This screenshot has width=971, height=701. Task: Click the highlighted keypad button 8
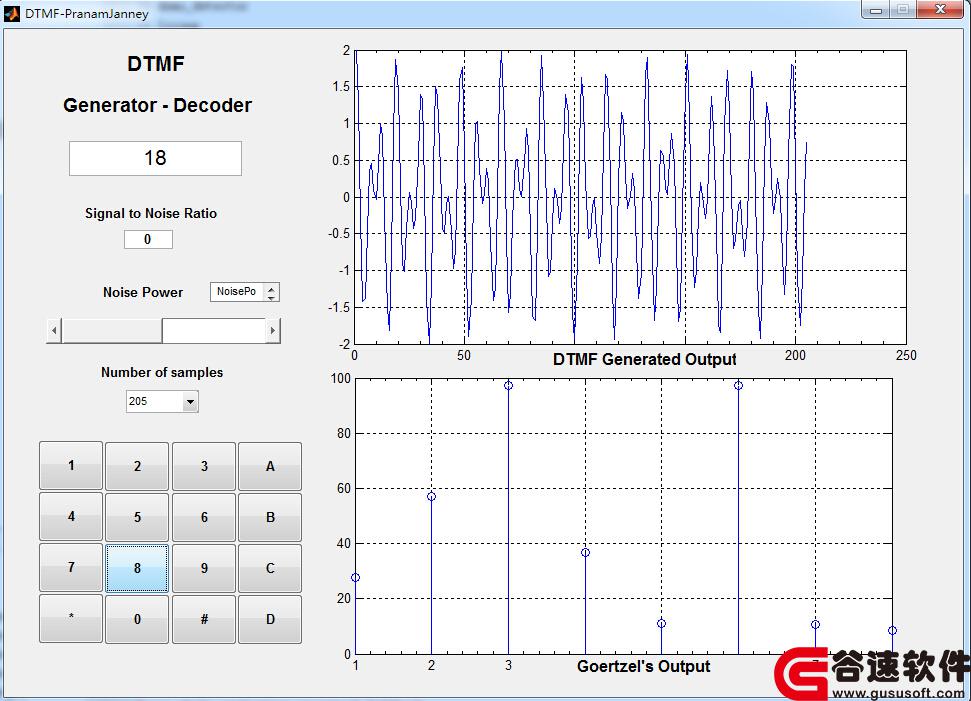point(137,568)
